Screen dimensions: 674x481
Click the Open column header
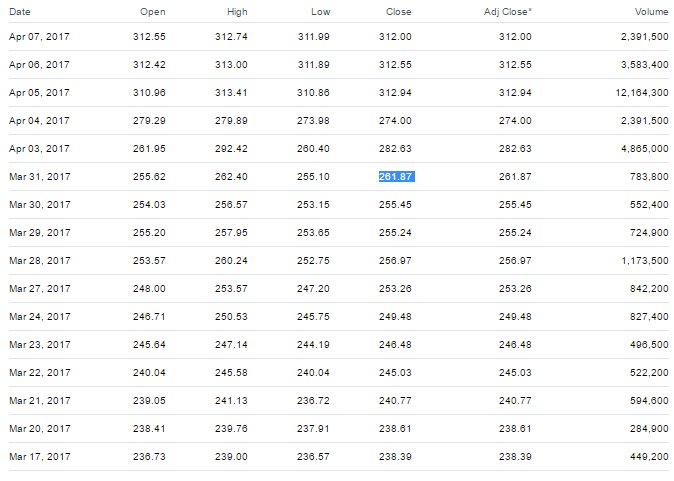click(153, 12)
